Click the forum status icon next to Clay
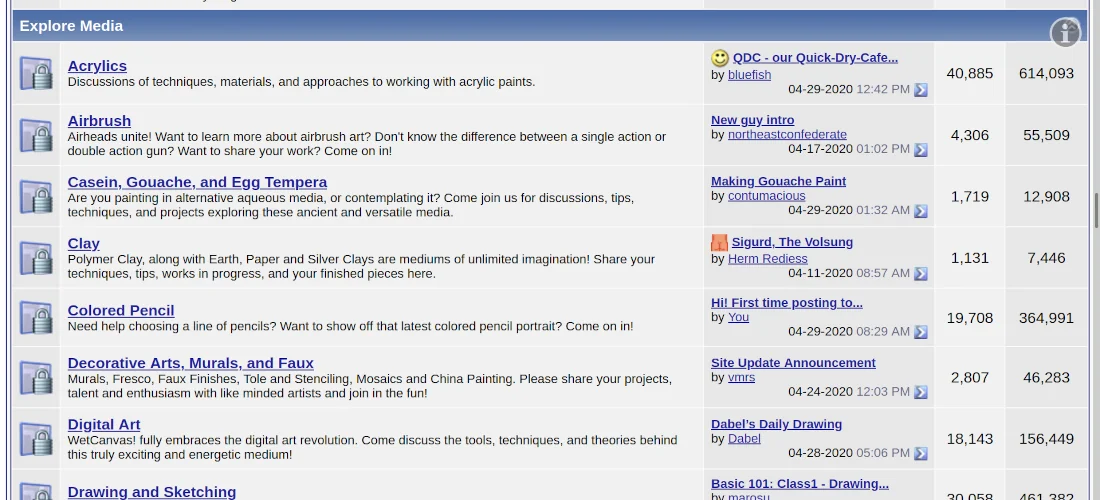Screen dimensions: 1100x500 click(37, 258)
